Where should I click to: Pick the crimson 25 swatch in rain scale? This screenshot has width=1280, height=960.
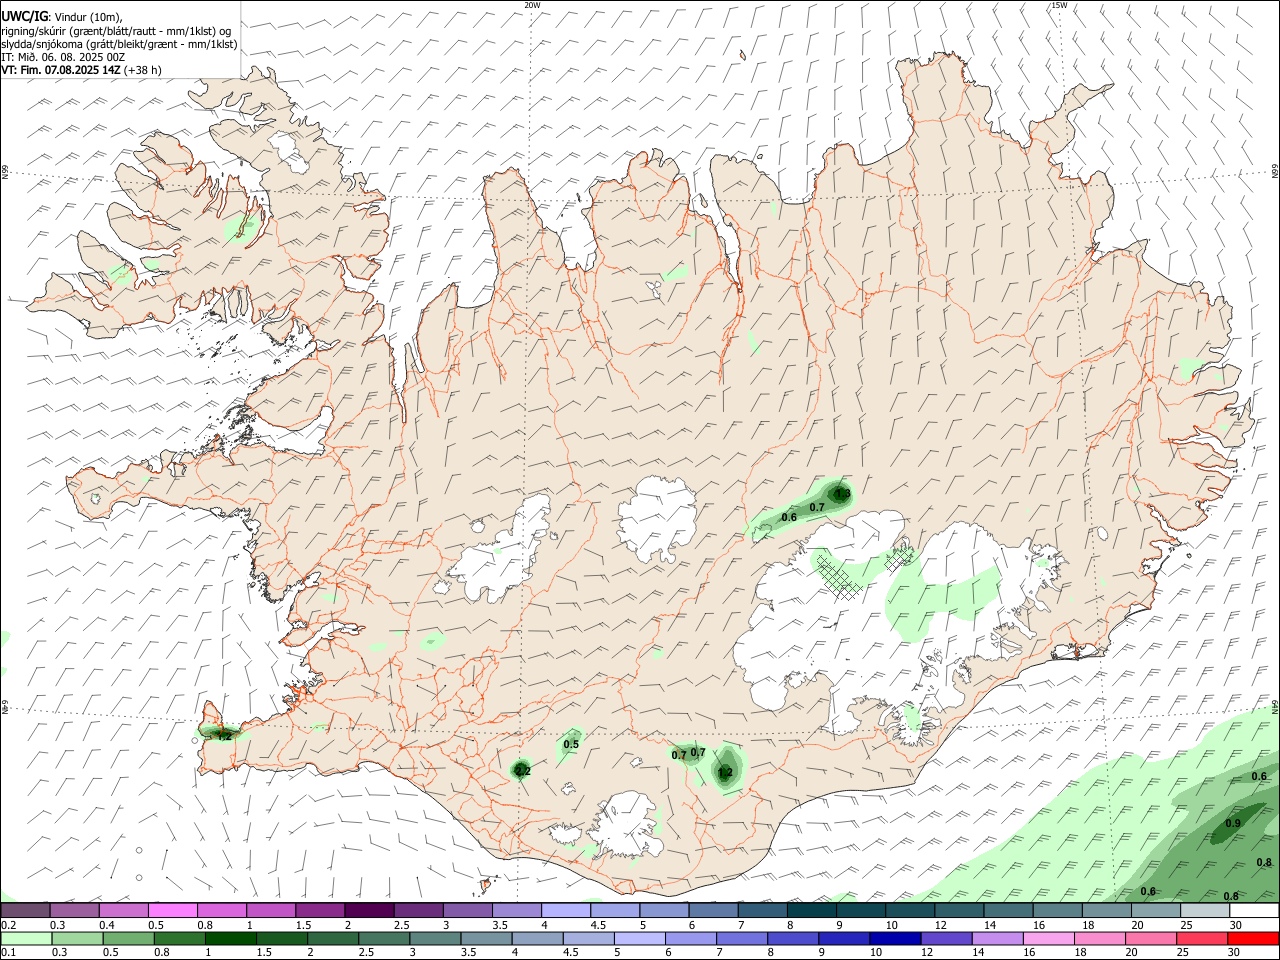[x=1203, y=938]
